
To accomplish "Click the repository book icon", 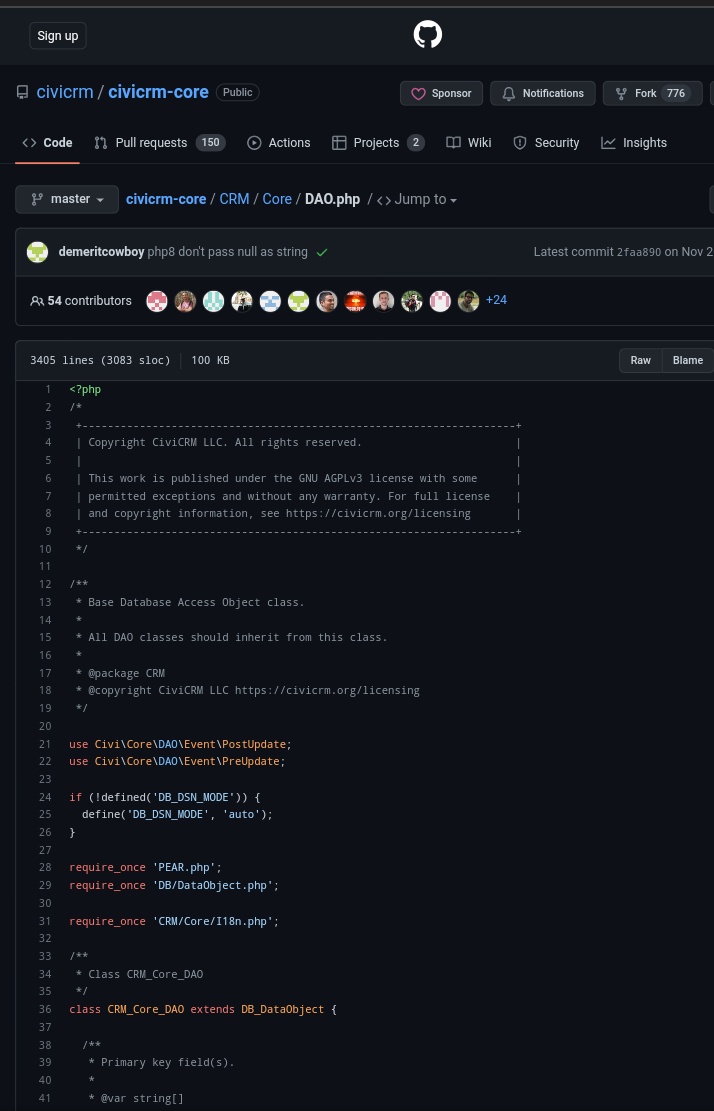I will tap(23, 92).
